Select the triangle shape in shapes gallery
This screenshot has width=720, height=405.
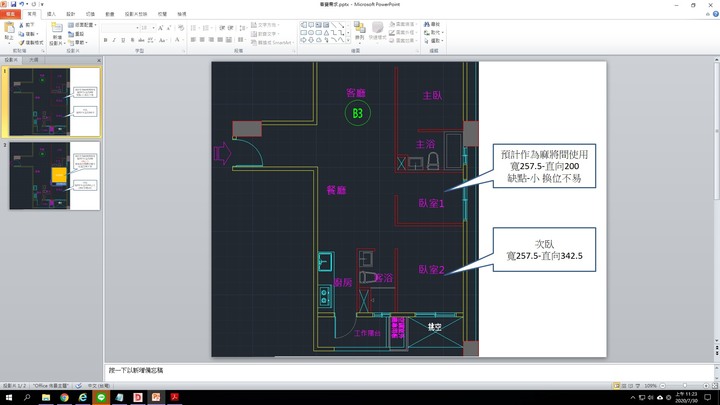point(326,33)
